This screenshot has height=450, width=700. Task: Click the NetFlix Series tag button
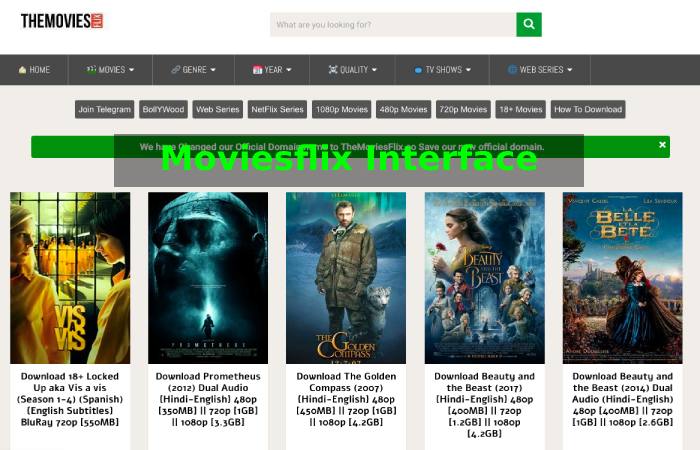277,109
